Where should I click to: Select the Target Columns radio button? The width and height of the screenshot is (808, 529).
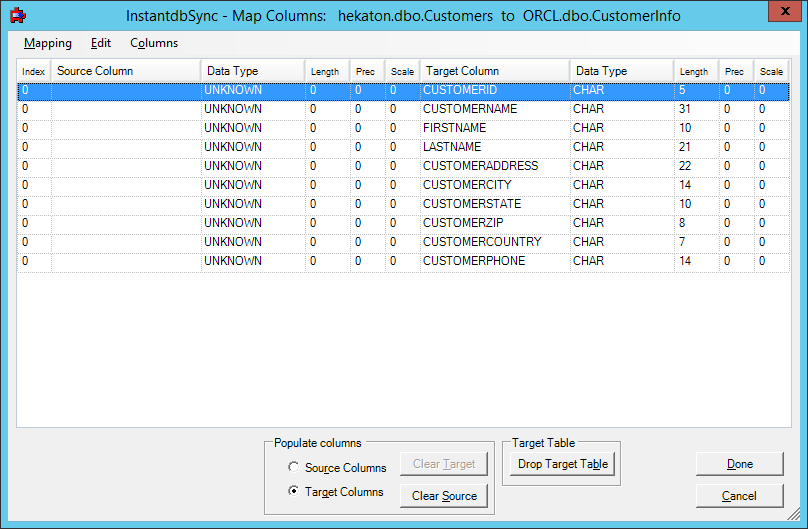pos(293,492)
